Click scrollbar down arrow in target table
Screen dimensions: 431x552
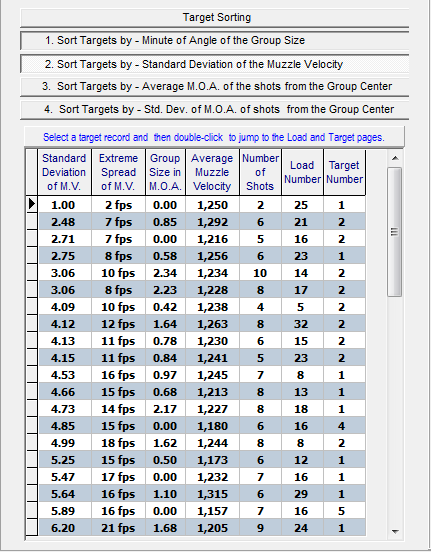pyautogui.click(x=395, y=532)
